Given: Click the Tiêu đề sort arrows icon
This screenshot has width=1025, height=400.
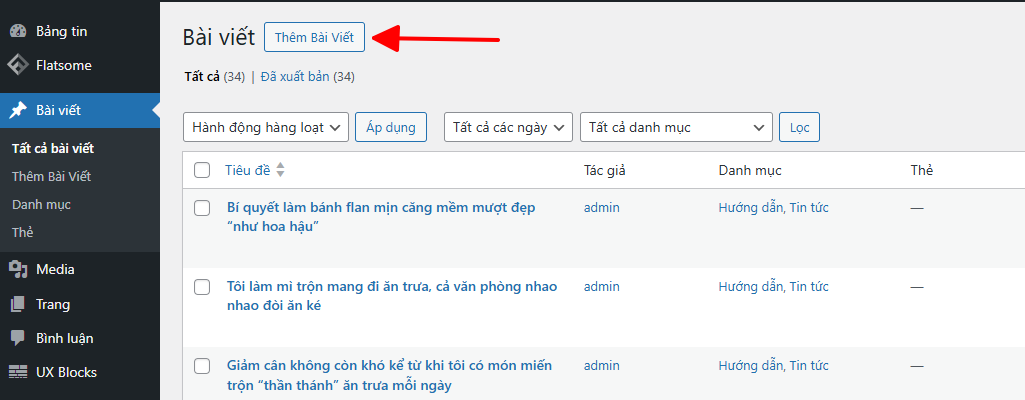Looking at the screenshot, I should tap(280, 170).
